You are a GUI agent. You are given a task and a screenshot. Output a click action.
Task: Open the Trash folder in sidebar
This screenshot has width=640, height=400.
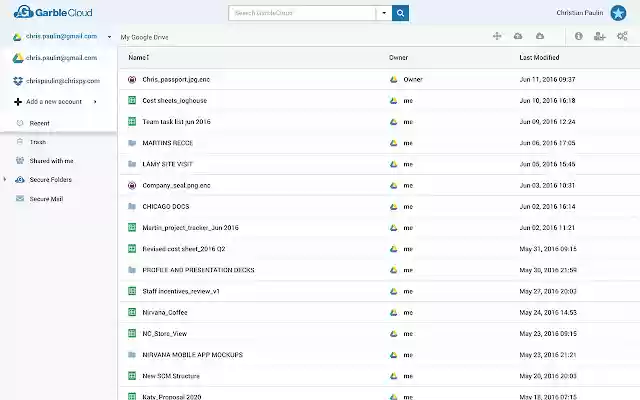tap(38, 143)
